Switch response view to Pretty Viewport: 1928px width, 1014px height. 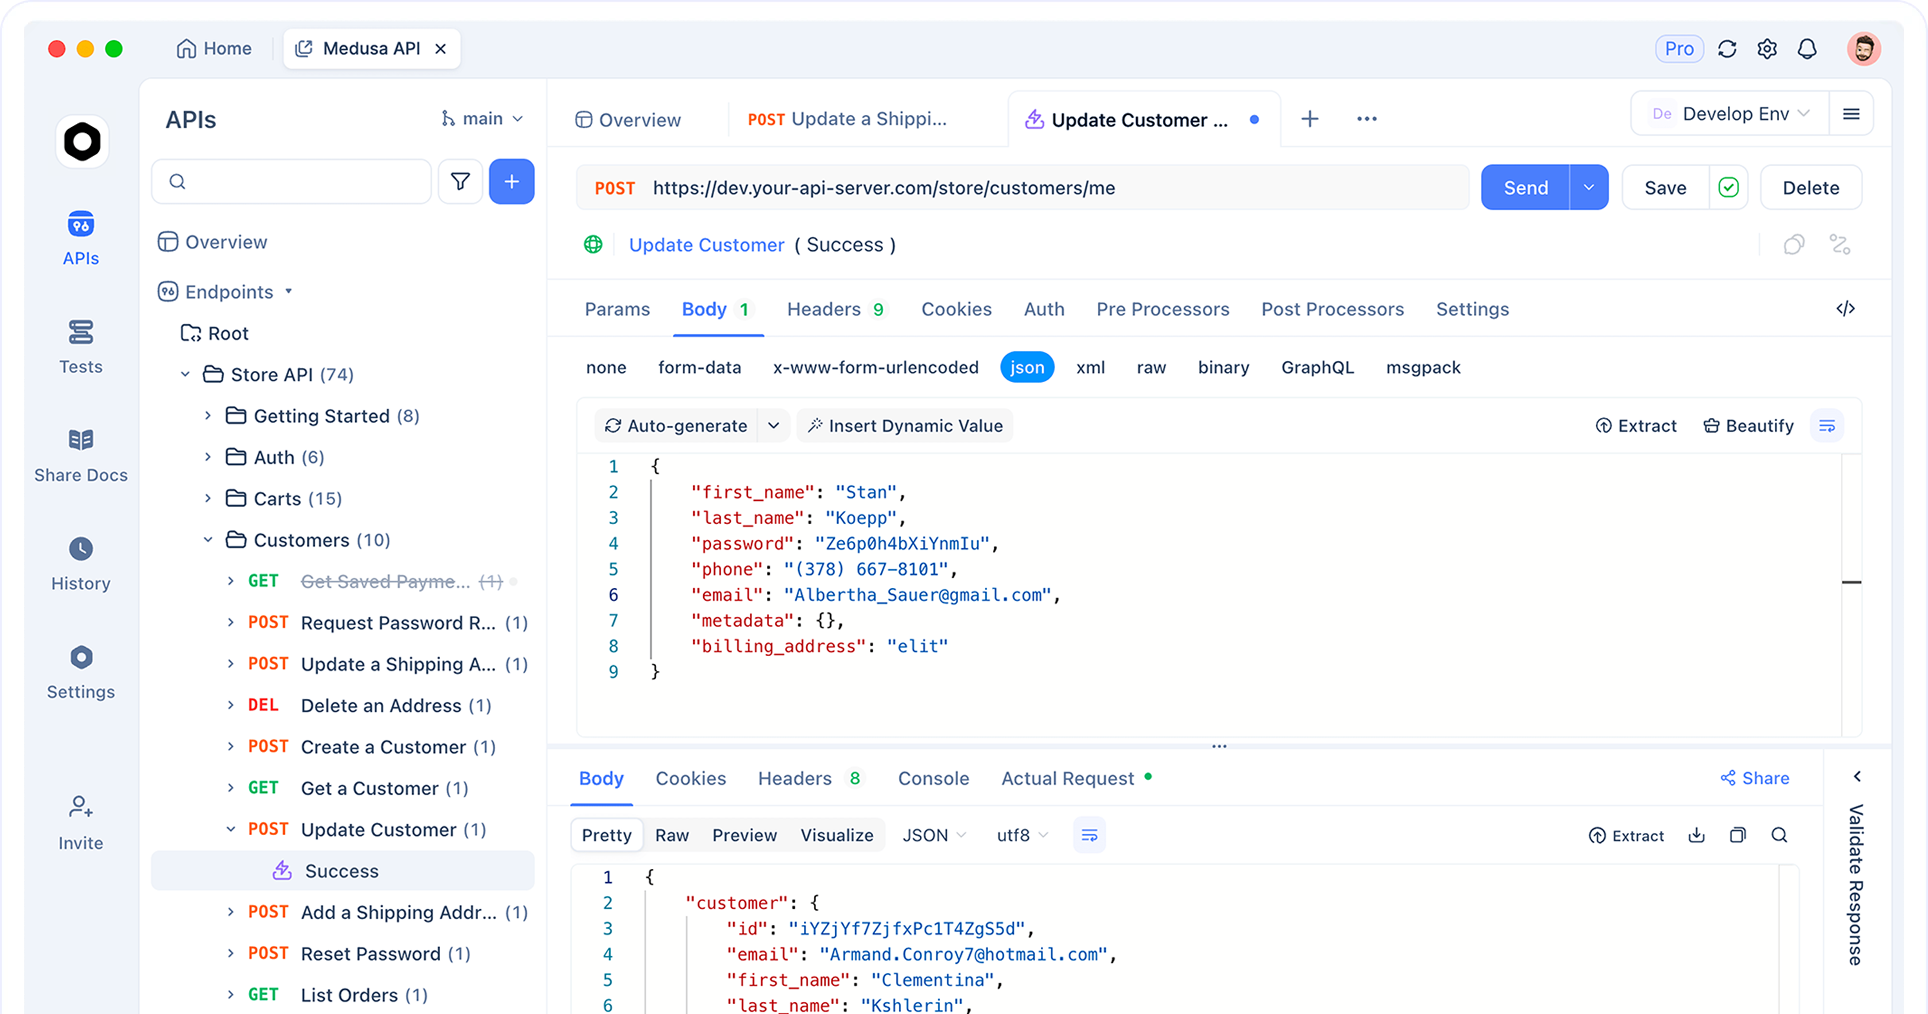point(607,835)
